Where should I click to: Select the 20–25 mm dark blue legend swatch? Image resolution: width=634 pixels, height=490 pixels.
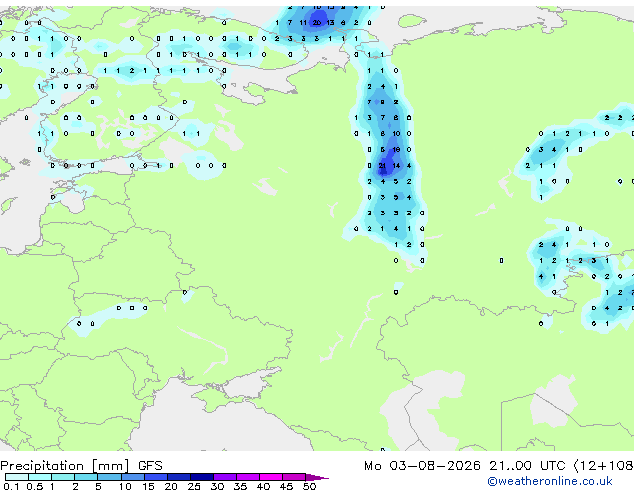tap(179, 477)
